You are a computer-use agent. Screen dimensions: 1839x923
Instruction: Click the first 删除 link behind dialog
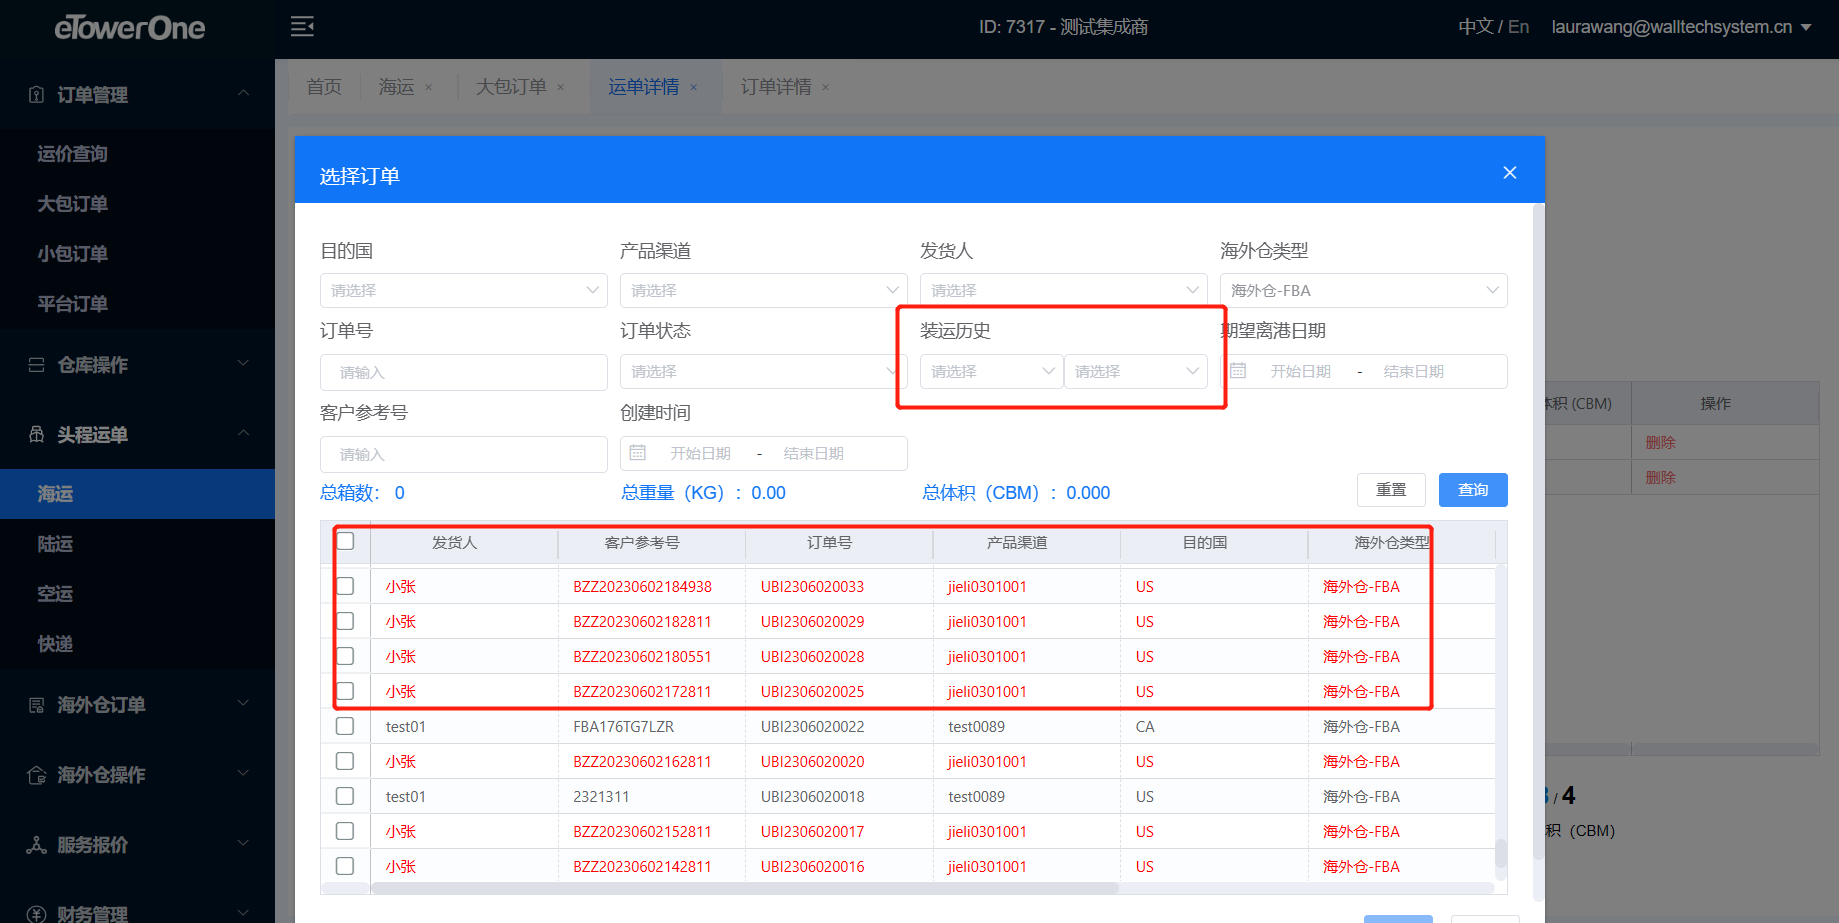tap(1660, 442)
